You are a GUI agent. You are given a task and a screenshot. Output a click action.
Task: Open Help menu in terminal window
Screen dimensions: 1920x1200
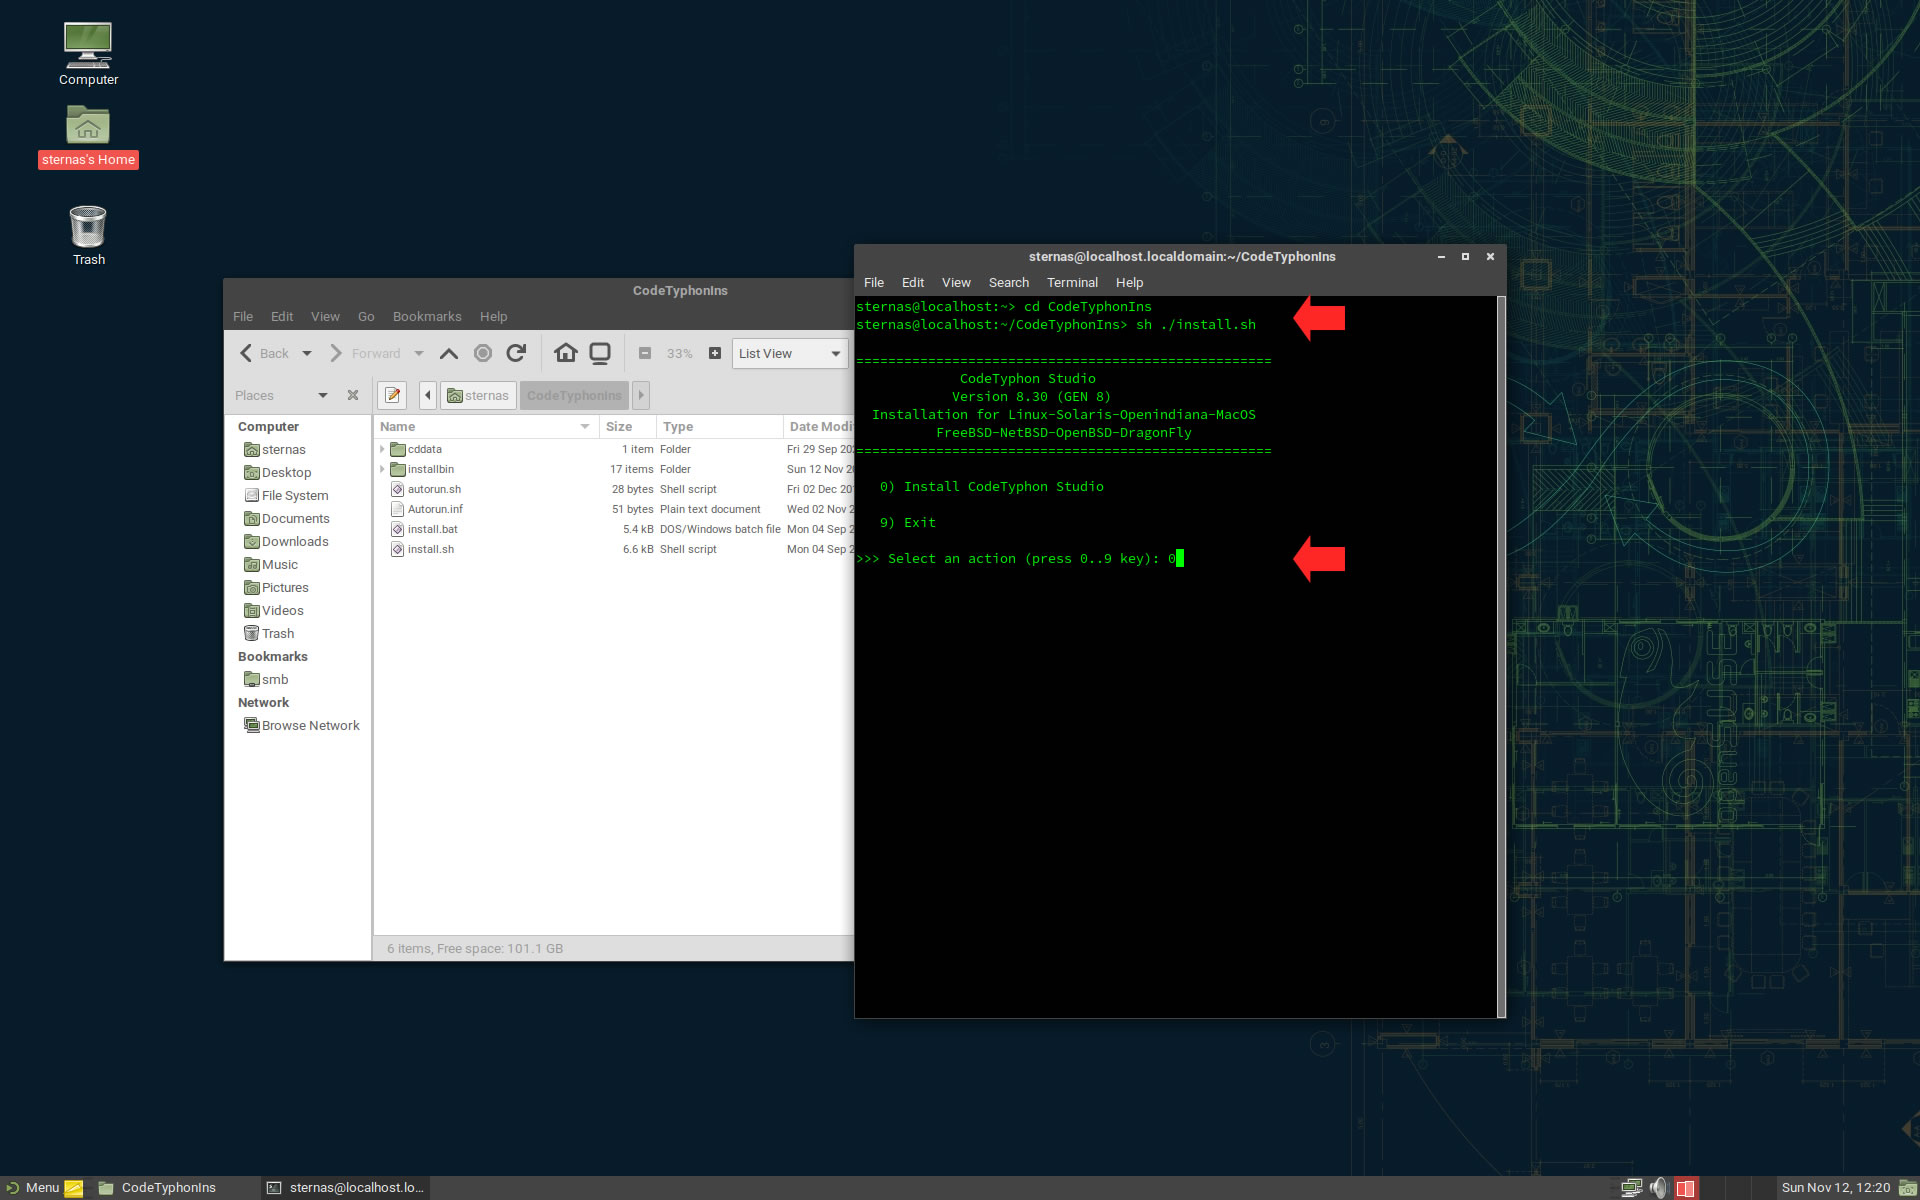pyautogui.click(x=1129, y=283)
